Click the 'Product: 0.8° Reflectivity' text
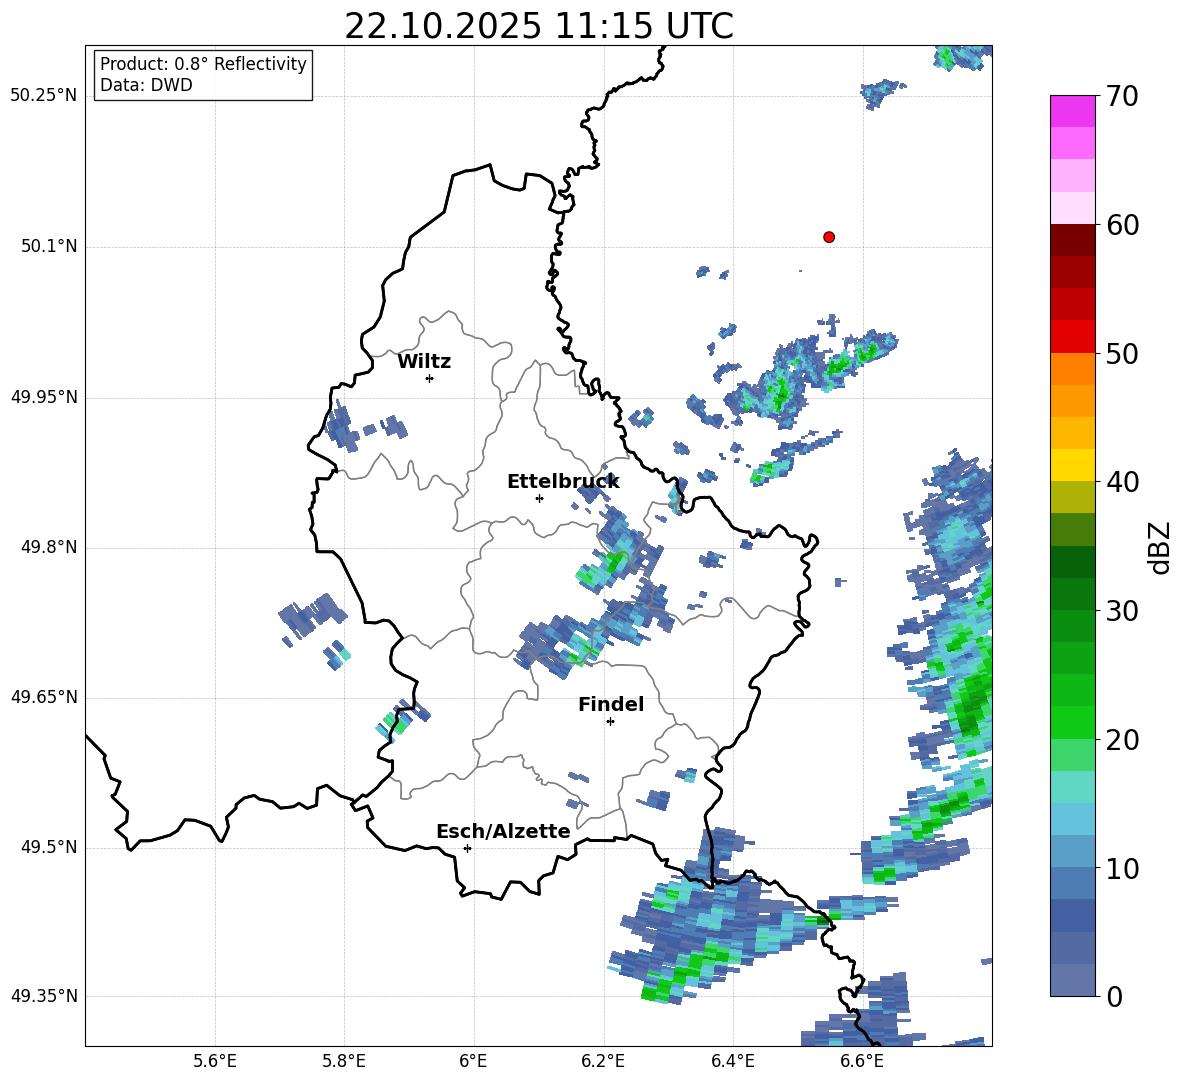Viewport: 1184px width, 1081px height. click(203, 64)
